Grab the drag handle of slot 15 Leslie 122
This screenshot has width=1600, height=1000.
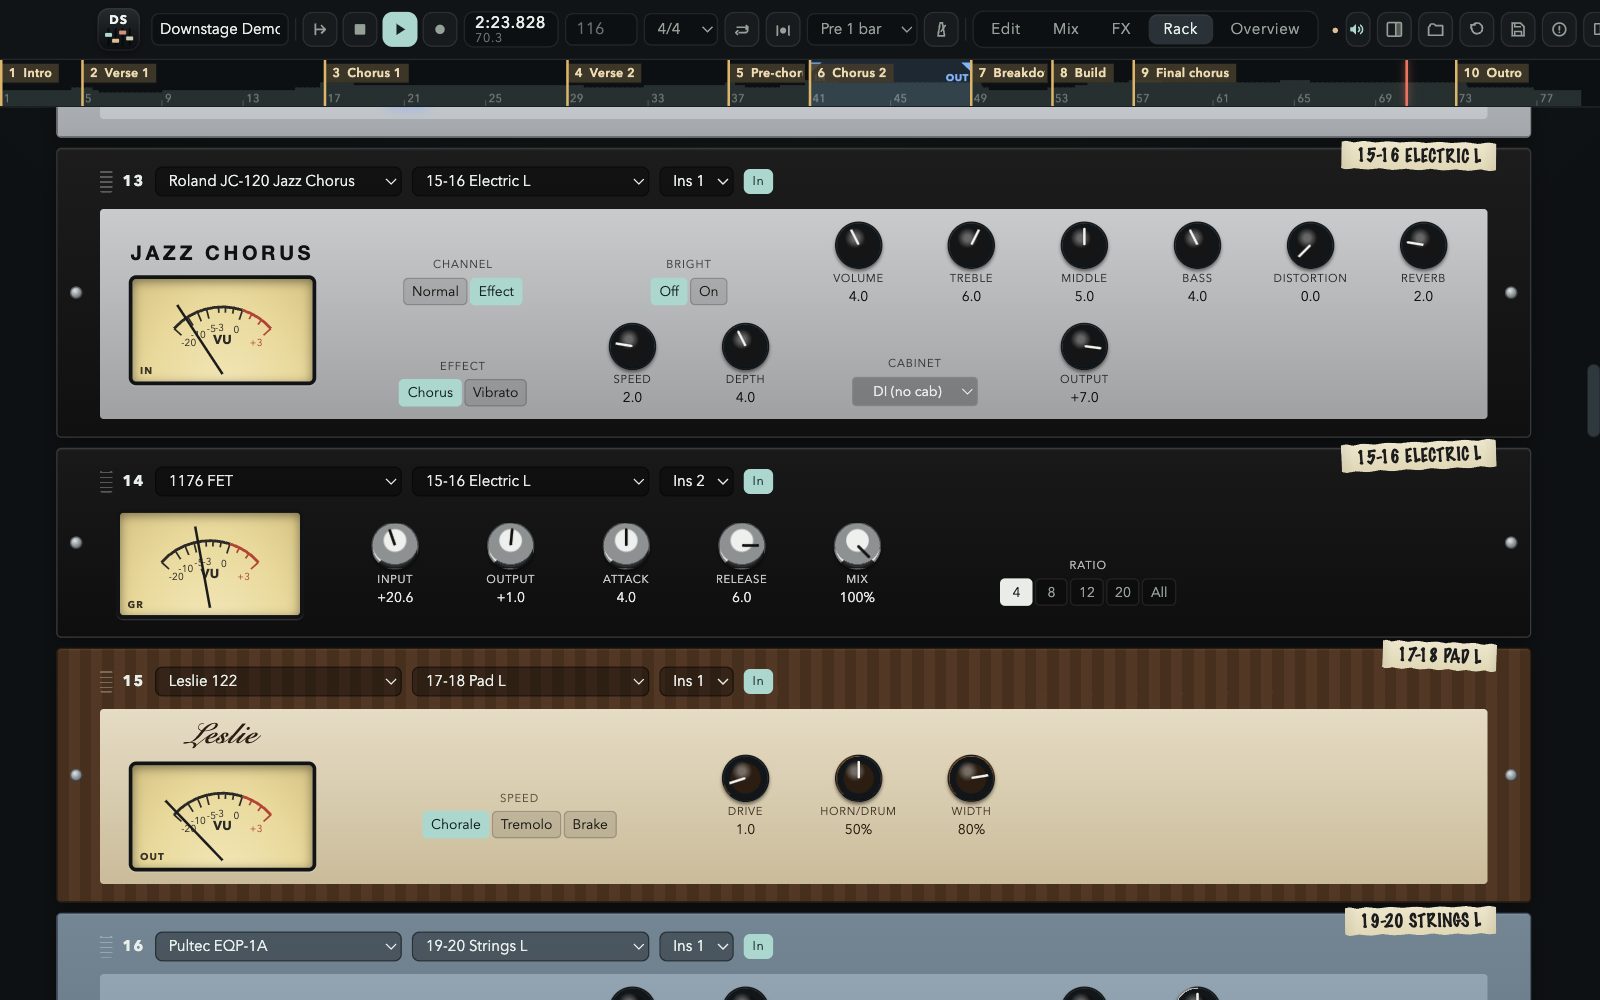(x=106, y=681)
